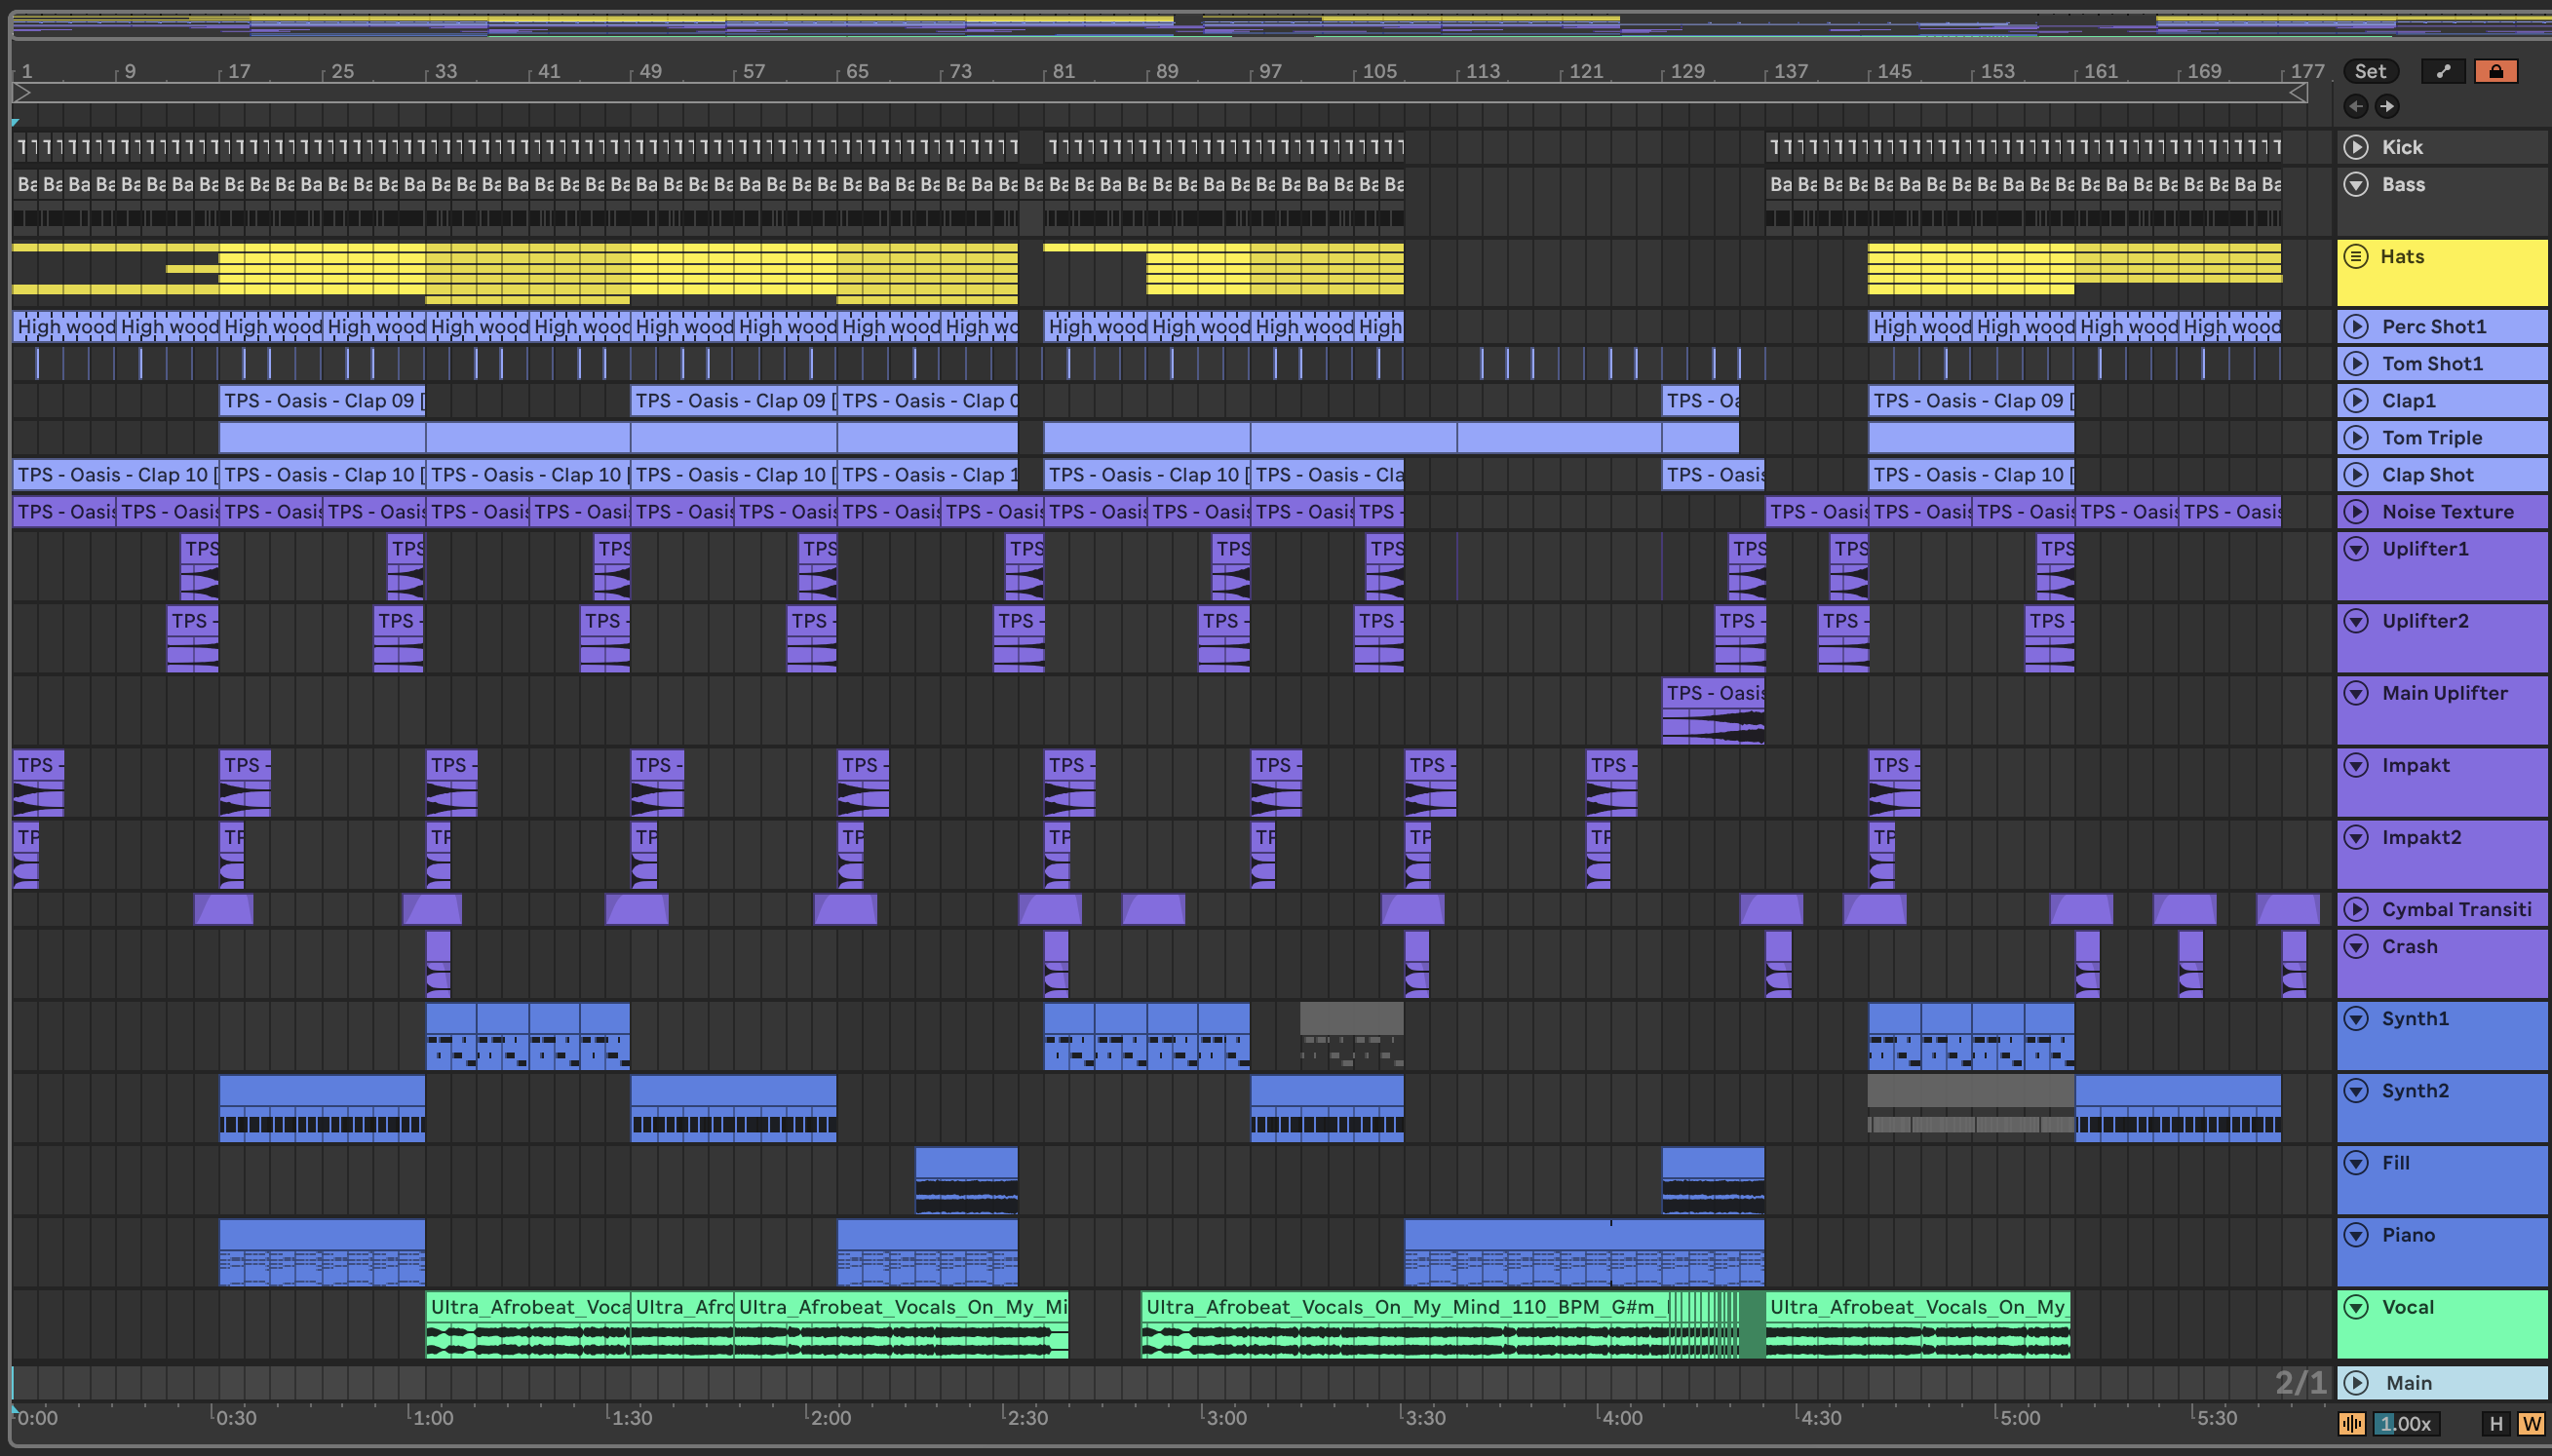Fold the Piano track
Screen dimensions: 2552x1456
point(2356,1234)
